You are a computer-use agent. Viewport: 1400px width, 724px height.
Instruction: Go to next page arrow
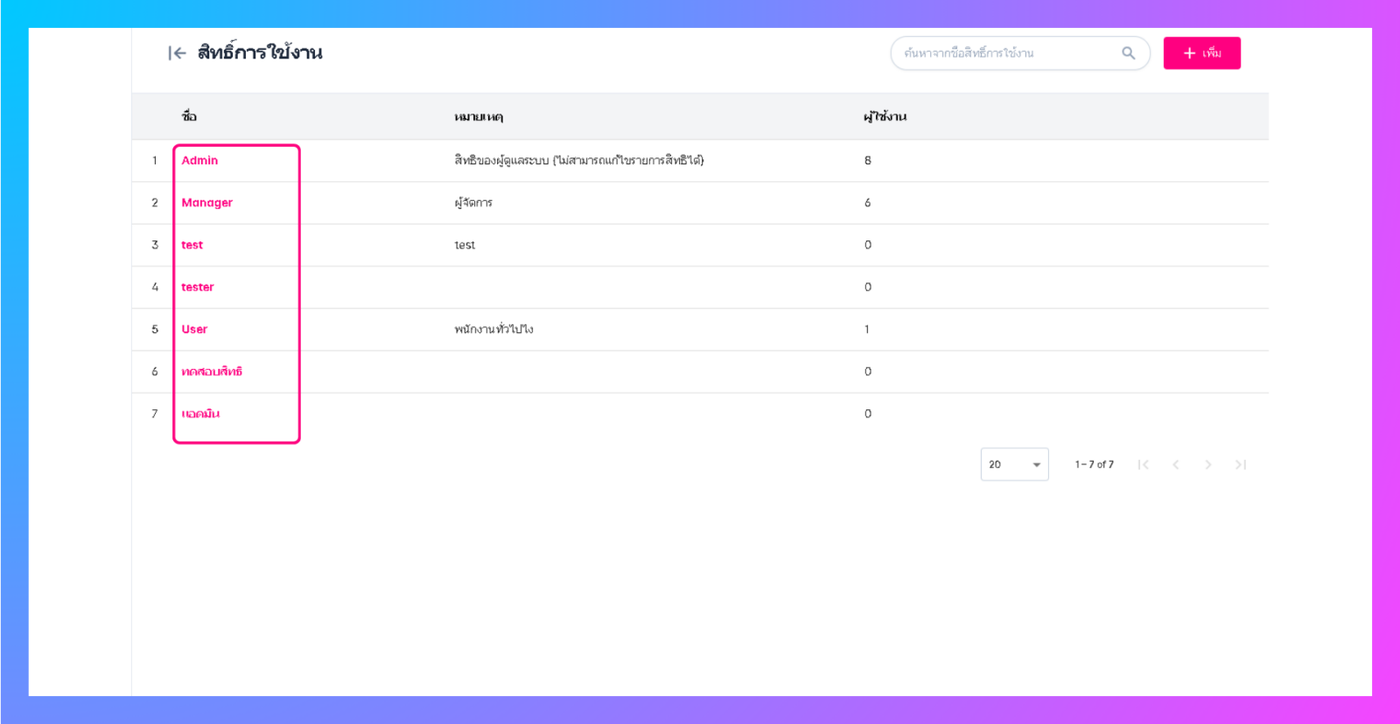[1208, 465]
